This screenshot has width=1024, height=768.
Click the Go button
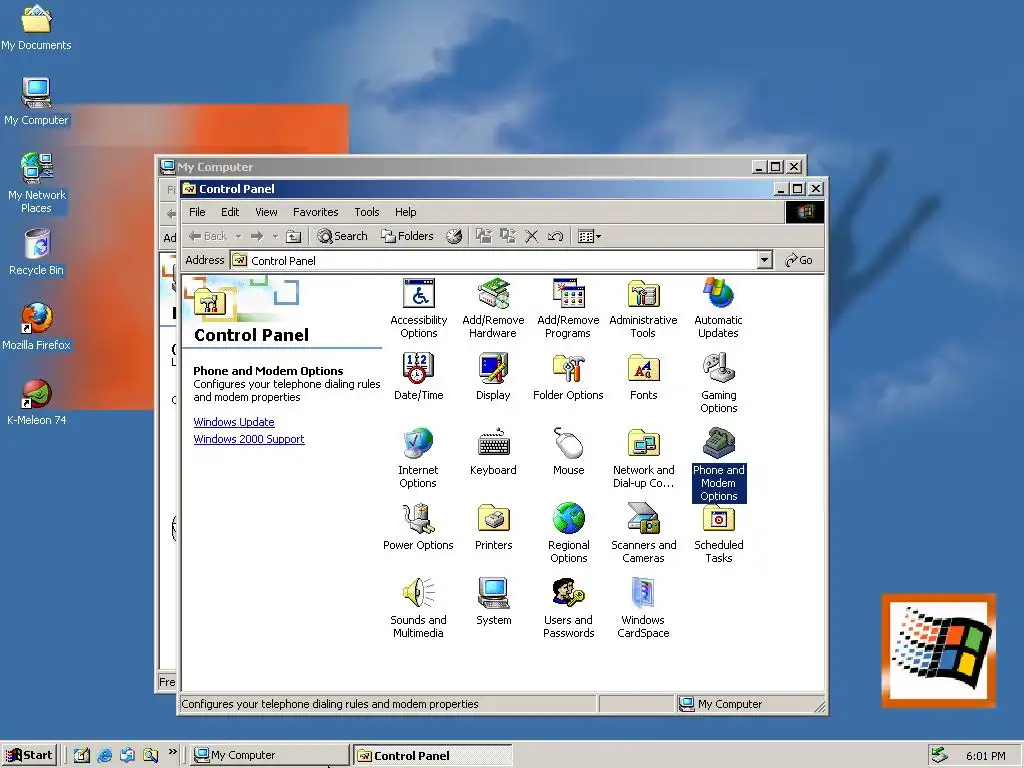click(x=799, y=260)
